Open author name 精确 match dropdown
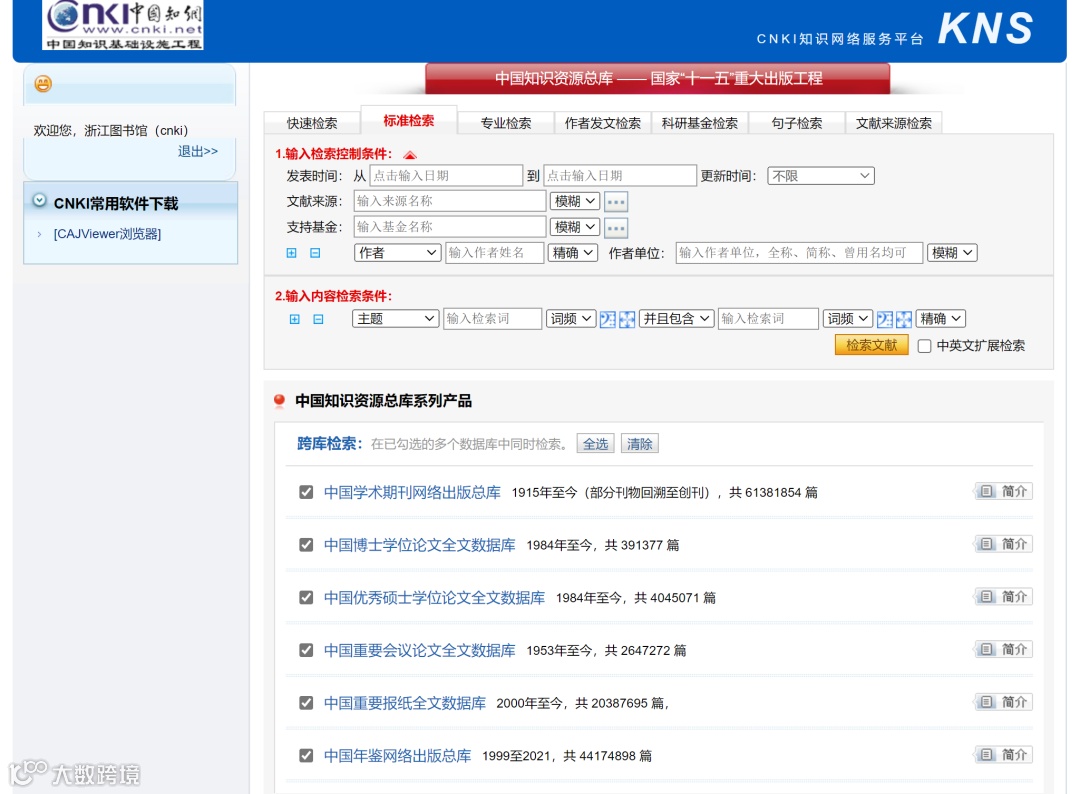1080x794 pixels. click(573, 253)
